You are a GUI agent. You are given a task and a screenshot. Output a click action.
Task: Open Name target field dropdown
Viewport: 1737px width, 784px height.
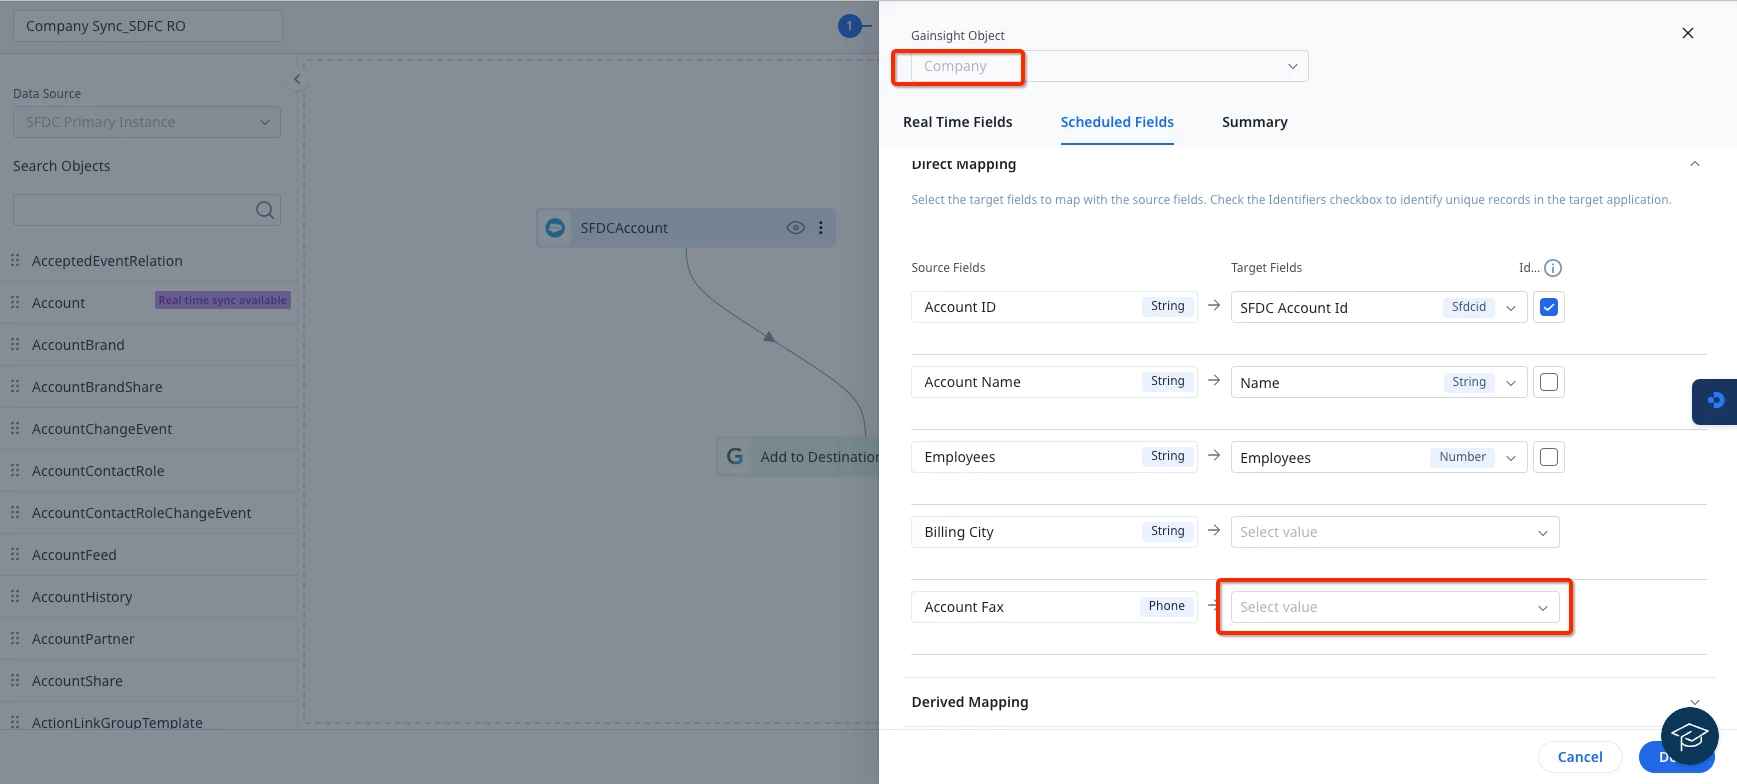1379,382
